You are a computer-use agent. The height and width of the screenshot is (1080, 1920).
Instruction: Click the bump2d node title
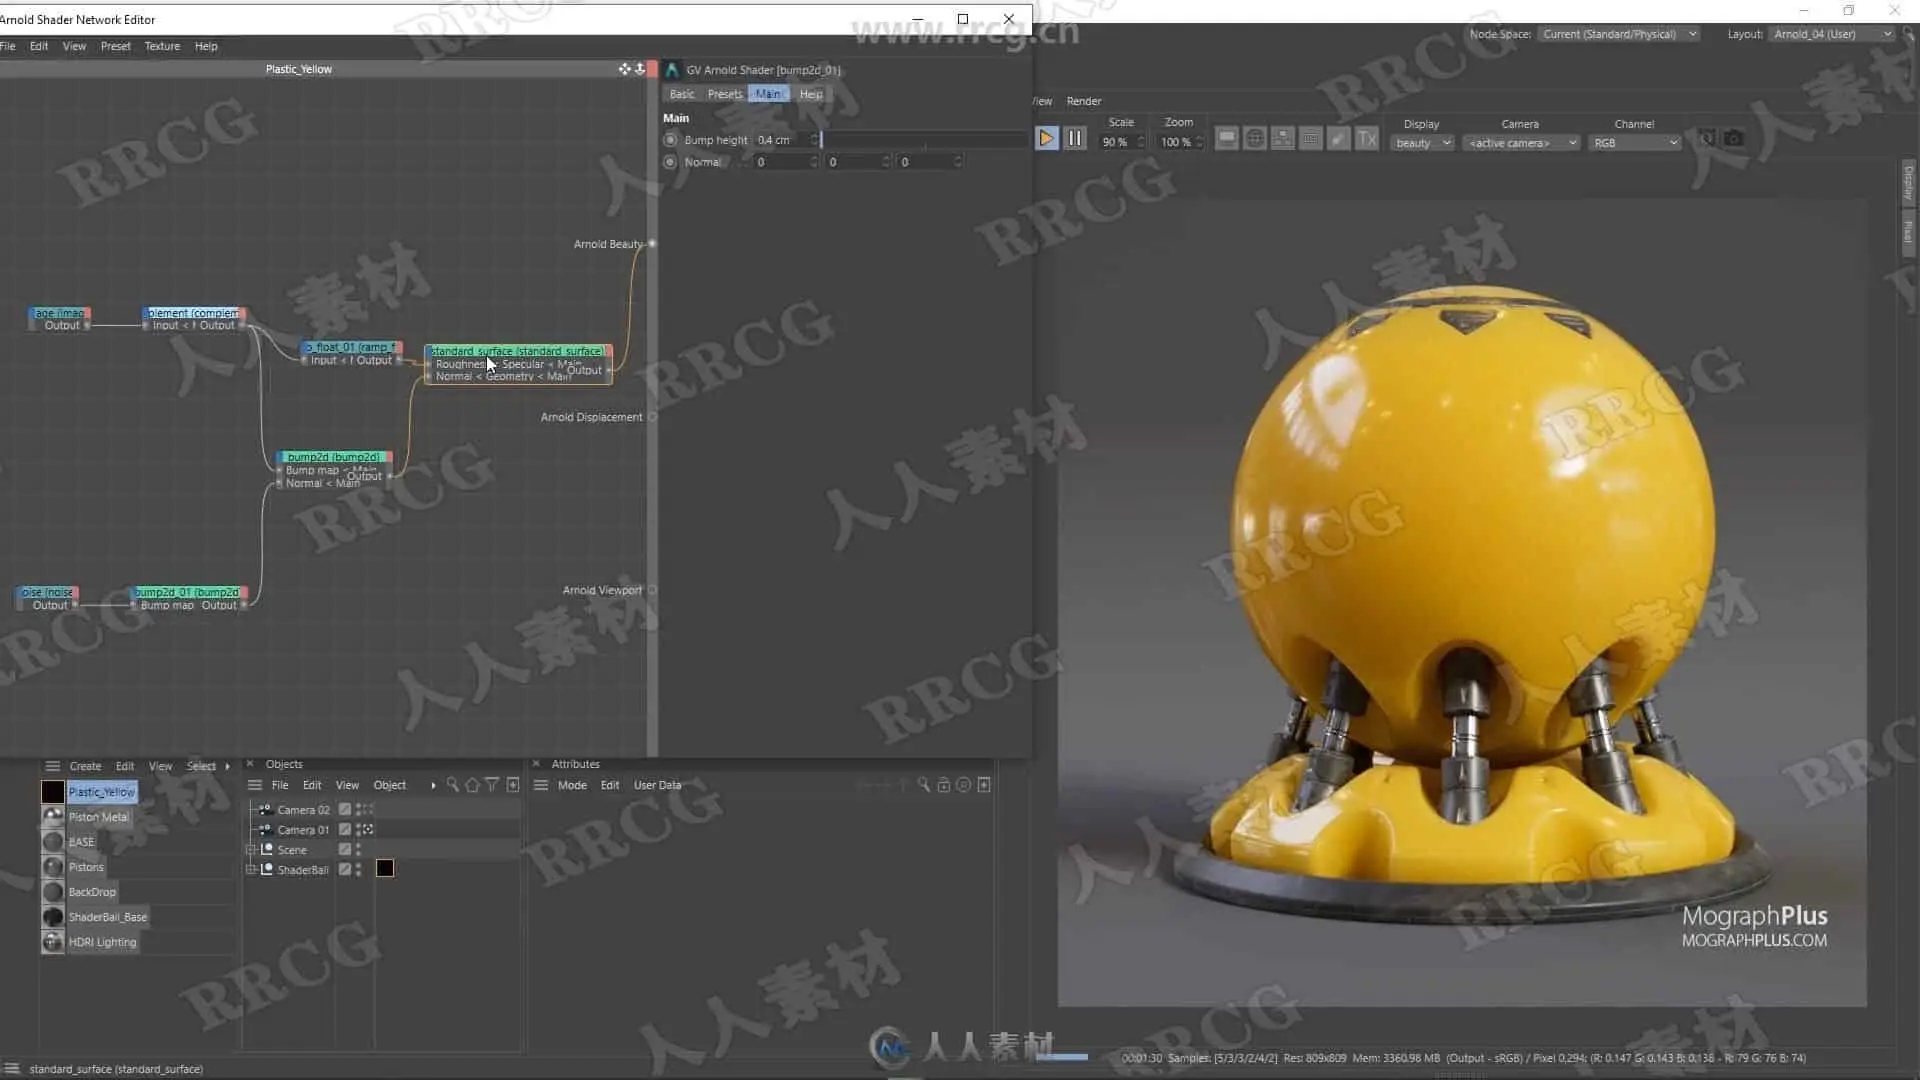[x=333, y=457]
